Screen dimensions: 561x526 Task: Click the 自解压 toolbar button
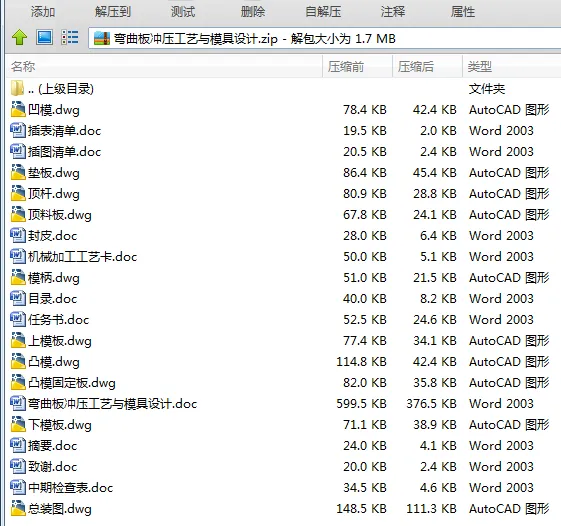[323, 11]
